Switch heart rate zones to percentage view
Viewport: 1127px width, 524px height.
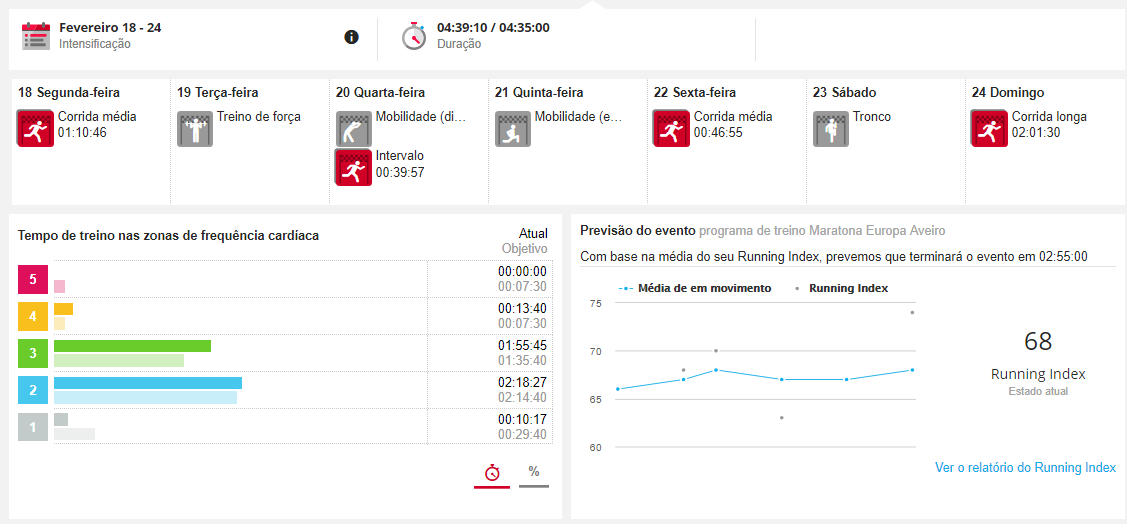click(x=534, y=473)
